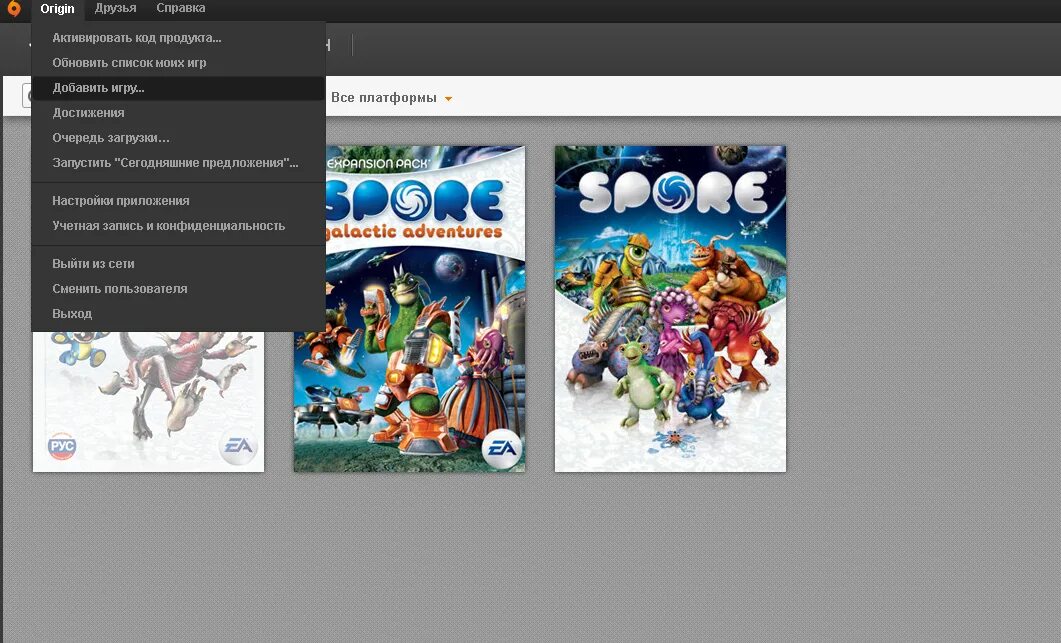Open the Origin menu
The image size is (1061, 643).
(57, 9)
